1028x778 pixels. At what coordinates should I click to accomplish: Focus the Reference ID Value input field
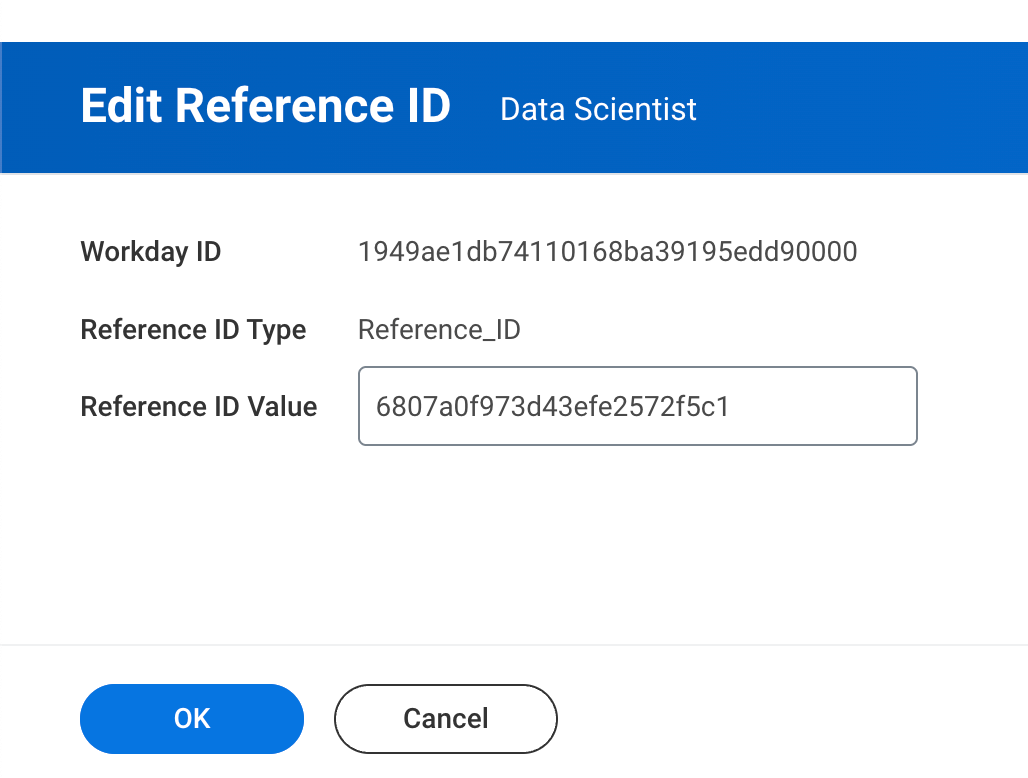click(x=637, y=406)
